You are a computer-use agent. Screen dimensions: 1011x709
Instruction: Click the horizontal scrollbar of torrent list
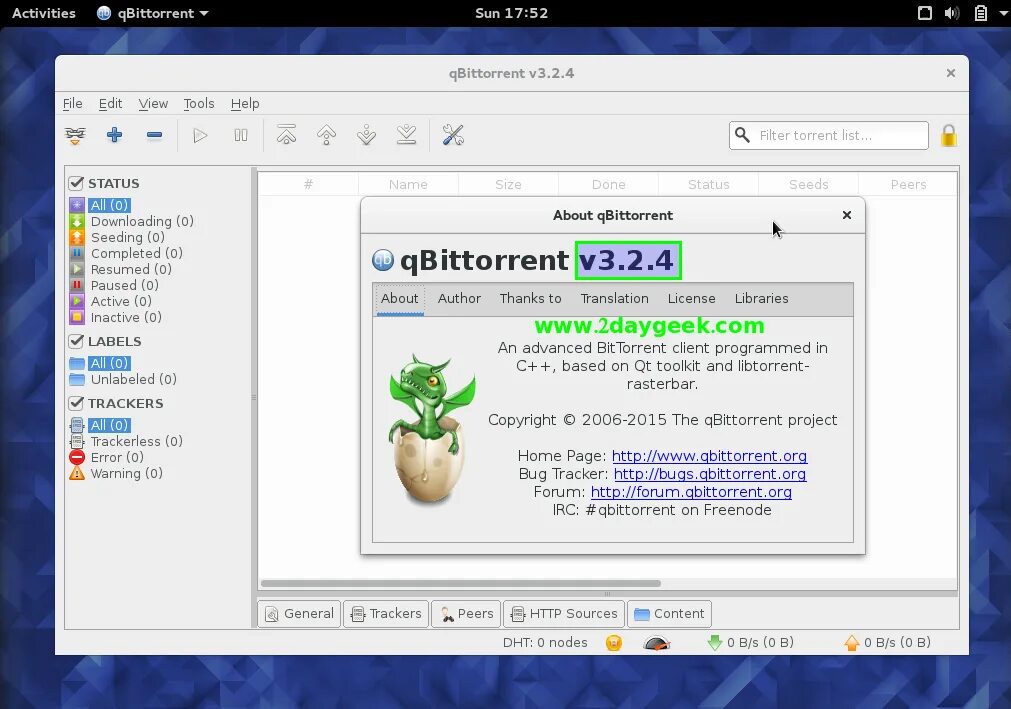[x=461, y=583]
